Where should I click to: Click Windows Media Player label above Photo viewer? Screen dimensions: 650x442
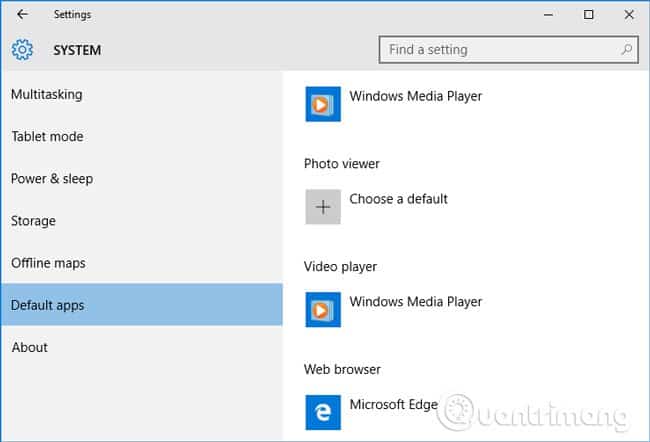click(415, 96)
